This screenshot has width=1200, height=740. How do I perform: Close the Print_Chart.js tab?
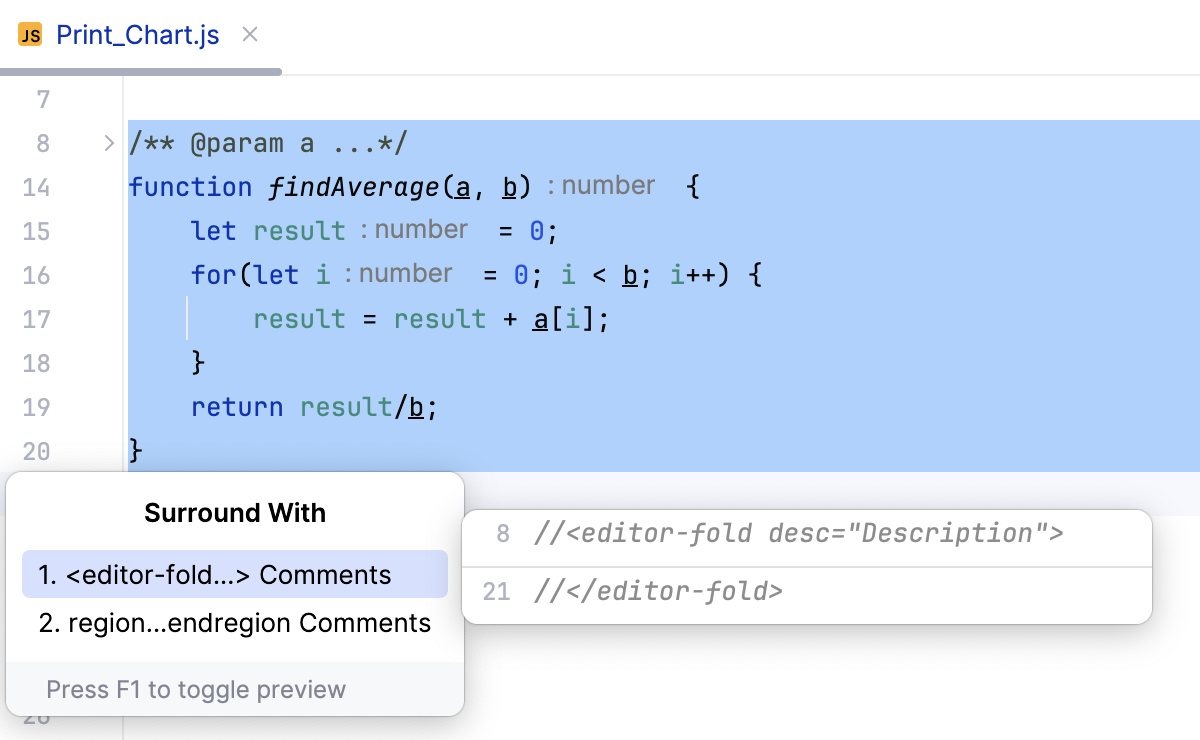tap(251, 35)
